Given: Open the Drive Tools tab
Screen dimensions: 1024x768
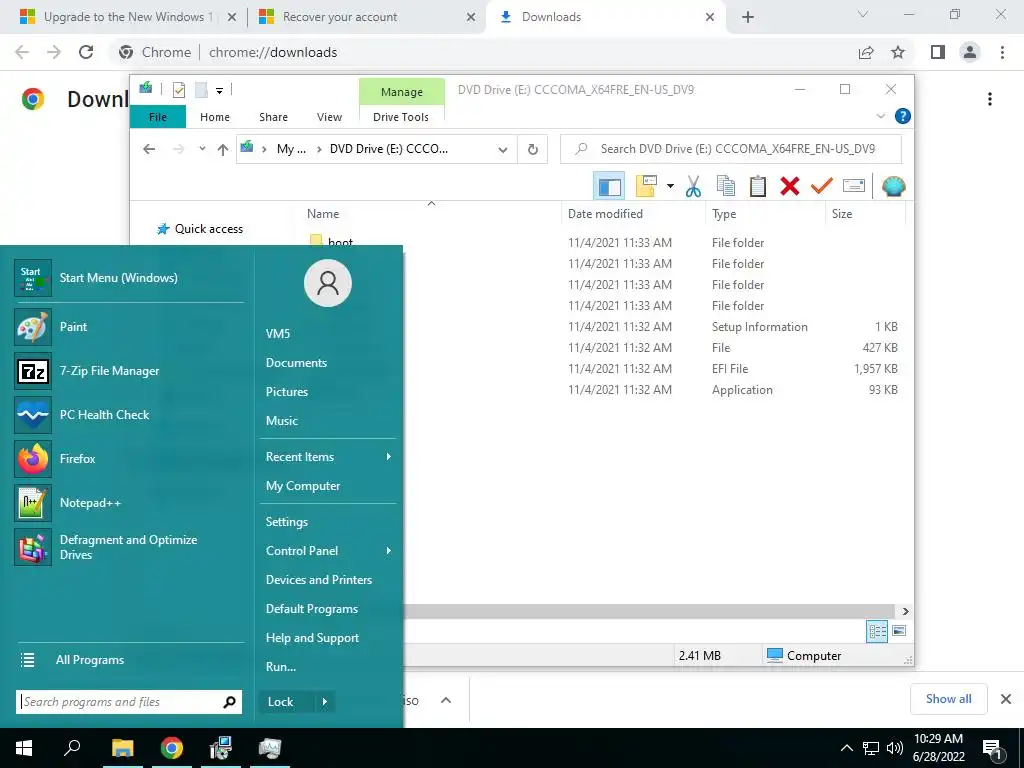Looking at the screenshot, I should [x=401, y=117].
